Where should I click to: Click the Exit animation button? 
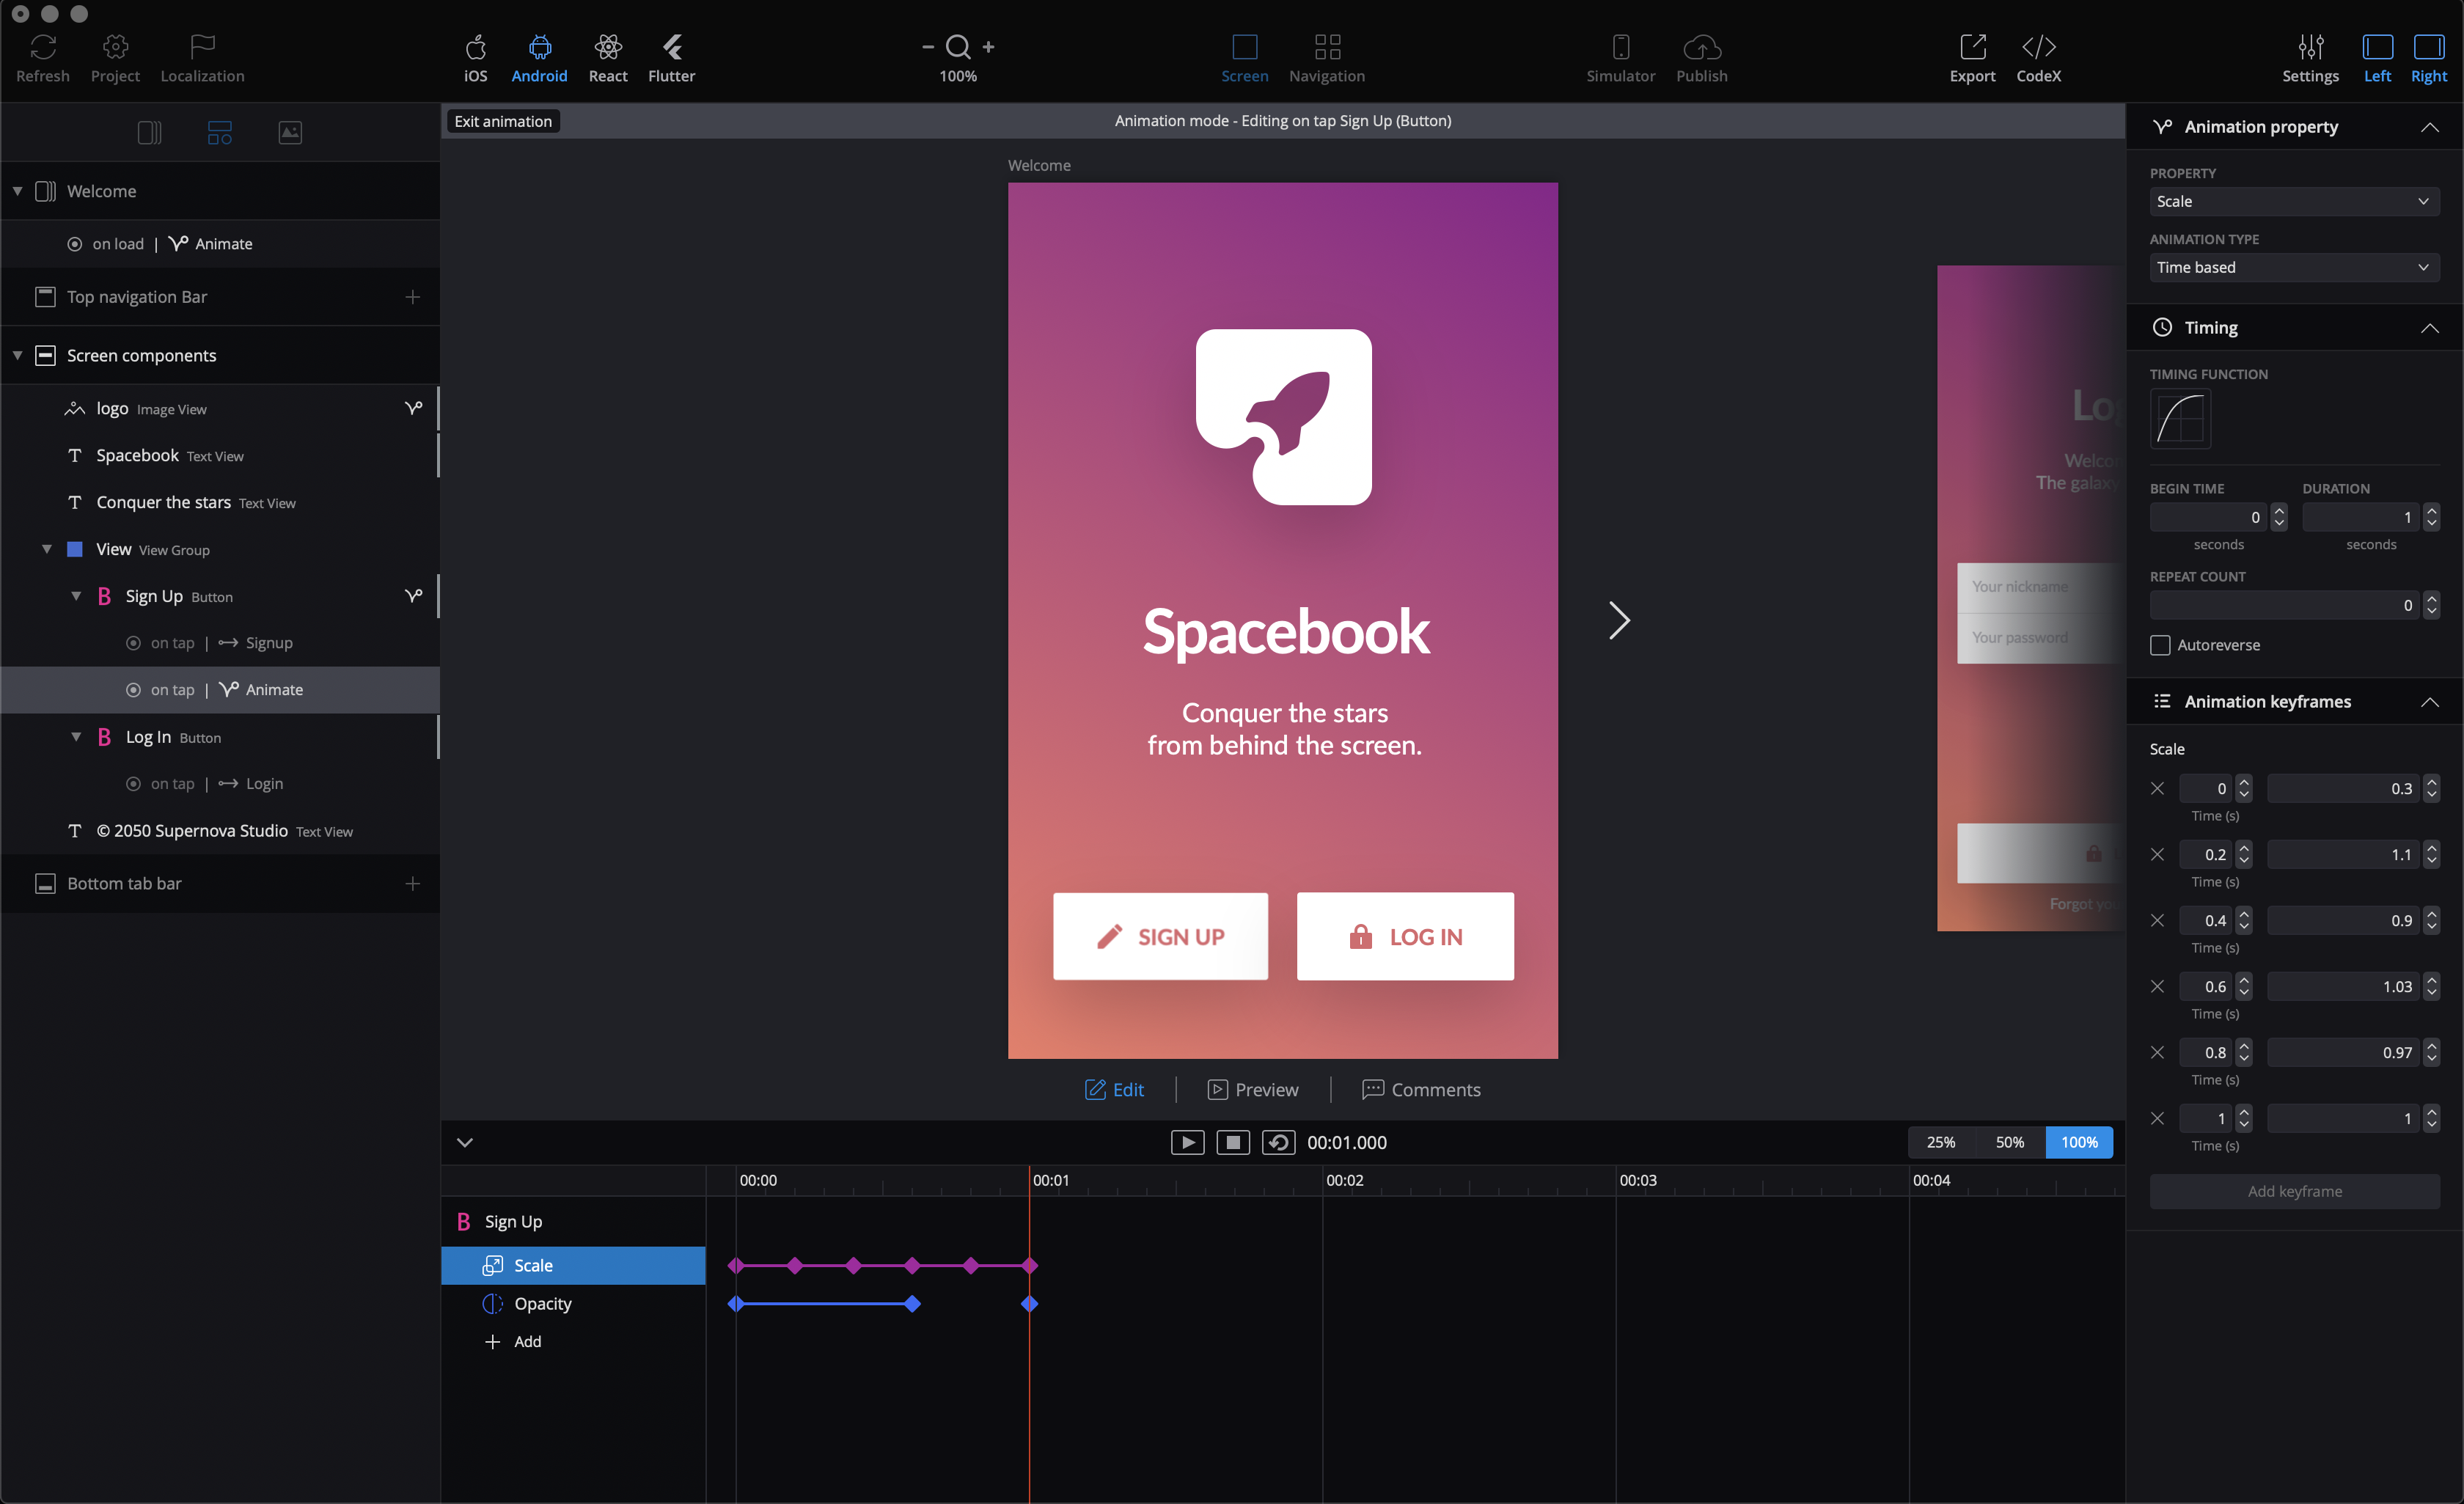pos(503,121)
